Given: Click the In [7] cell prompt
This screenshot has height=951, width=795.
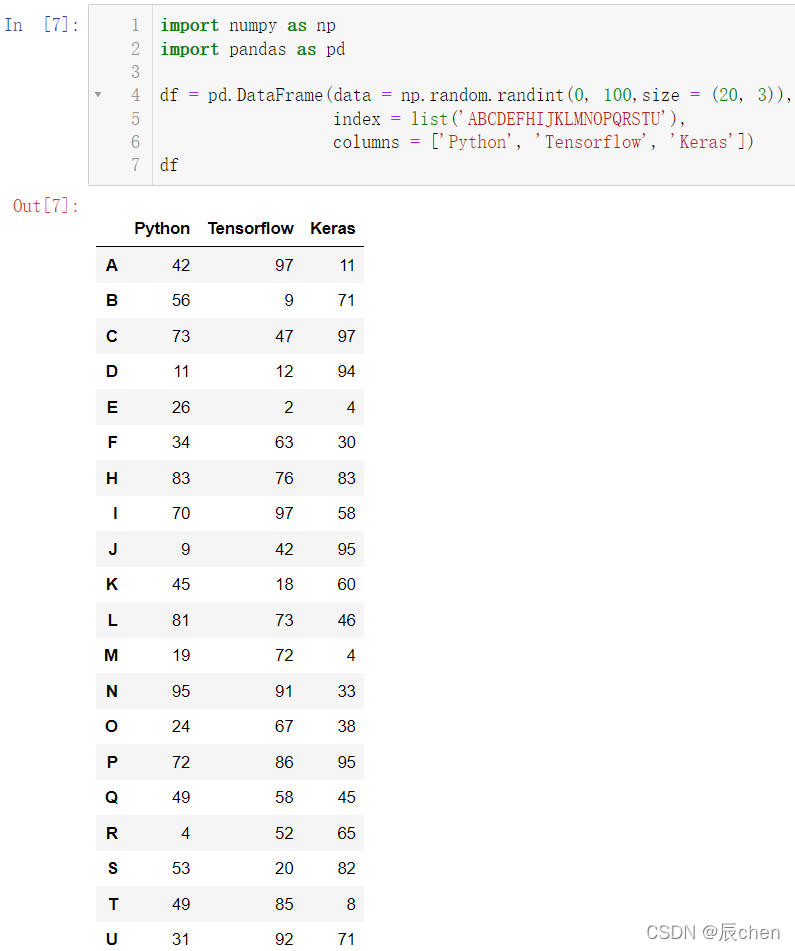Looking at the screenshot, I should click(41, 25).
